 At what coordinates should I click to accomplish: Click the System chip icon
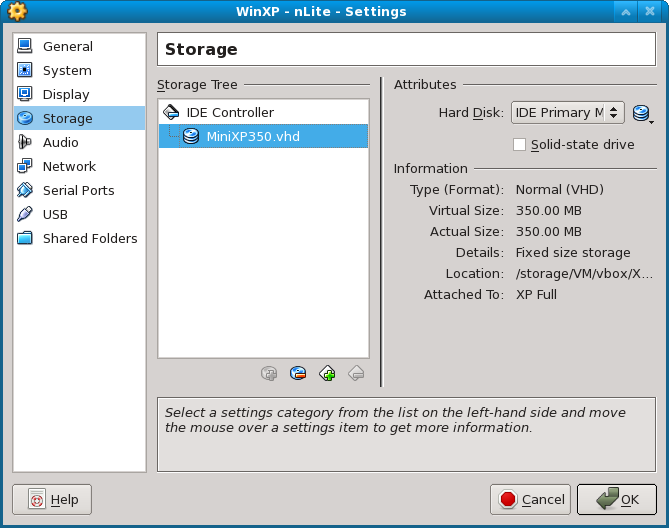pyautogui.click(x=25, y=70)
